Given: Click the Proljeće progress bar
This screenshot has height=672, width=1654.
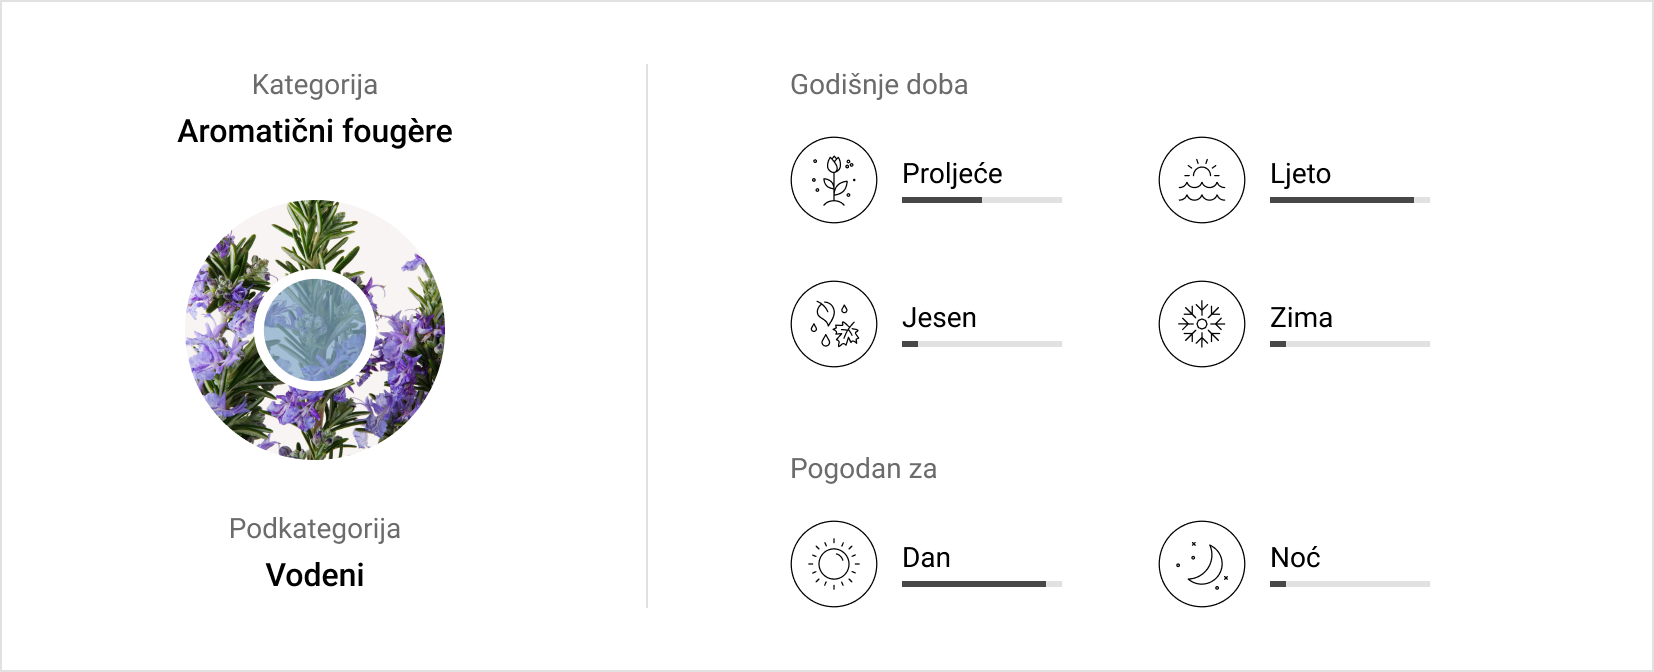Looking at the screenshot, I should point(982,200).
